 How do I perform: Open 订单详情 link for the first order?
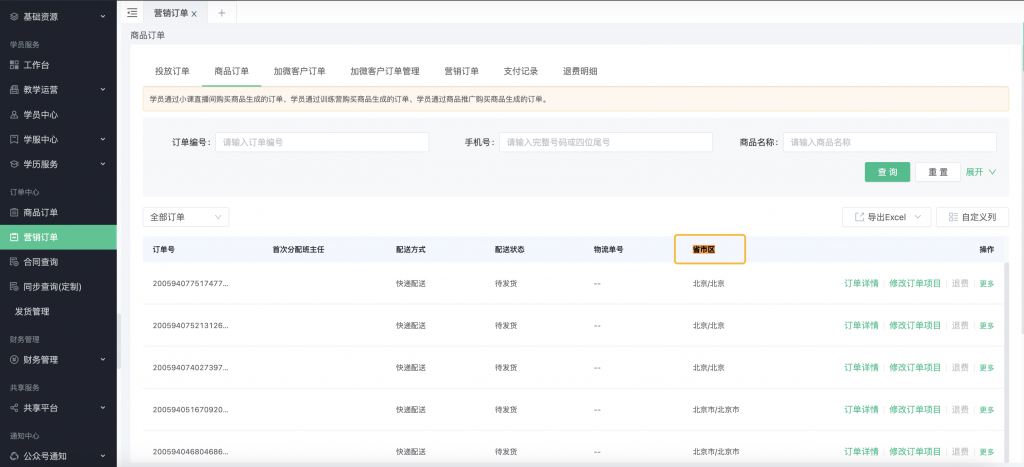(861, 283)
